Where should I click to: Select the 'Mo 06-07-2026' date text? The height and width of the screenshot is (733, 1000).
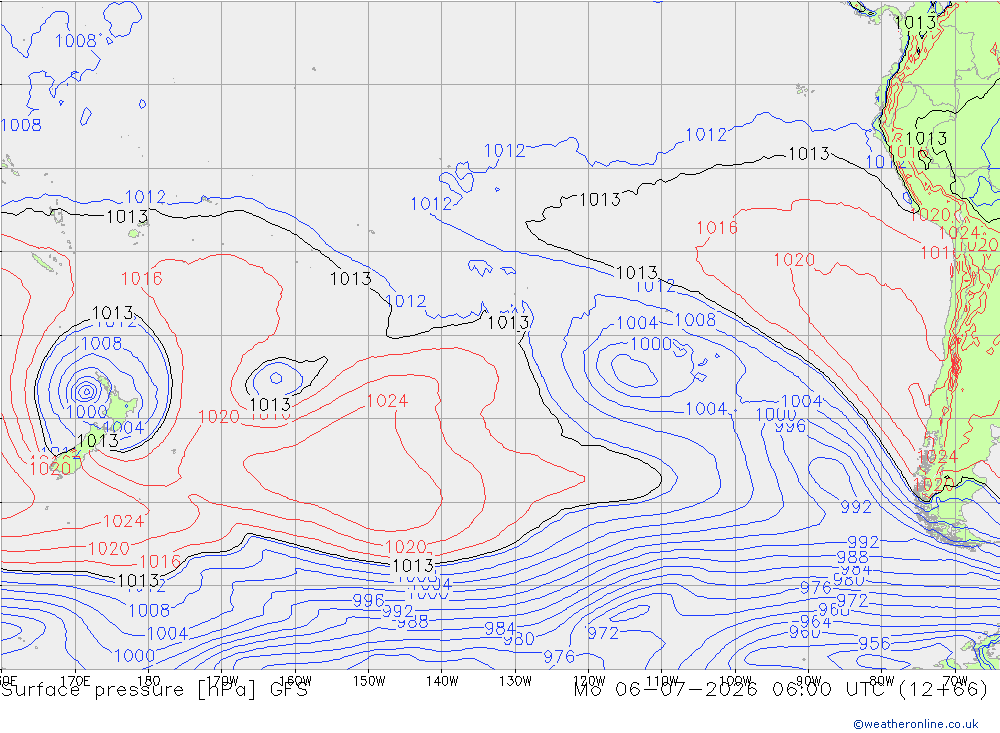665,690
